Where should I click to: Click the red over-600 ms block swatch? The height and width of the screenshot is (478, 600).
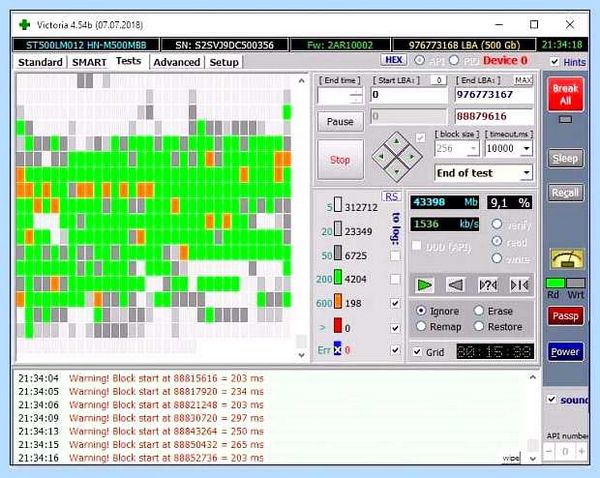[x=338, y=326]
